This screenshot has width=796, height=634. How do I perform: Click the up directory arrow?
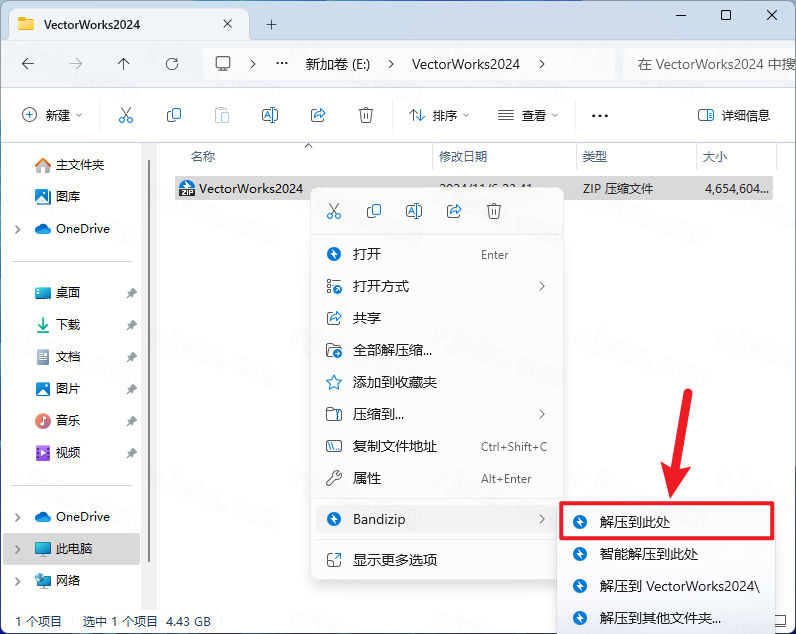coord(124,63)
